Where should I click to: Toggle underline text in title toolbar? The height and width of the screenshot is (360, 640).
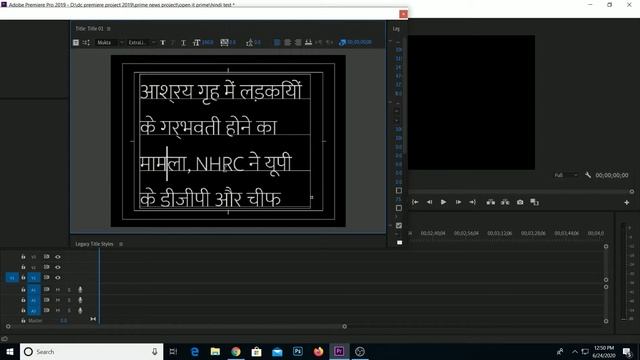point(183,42)
